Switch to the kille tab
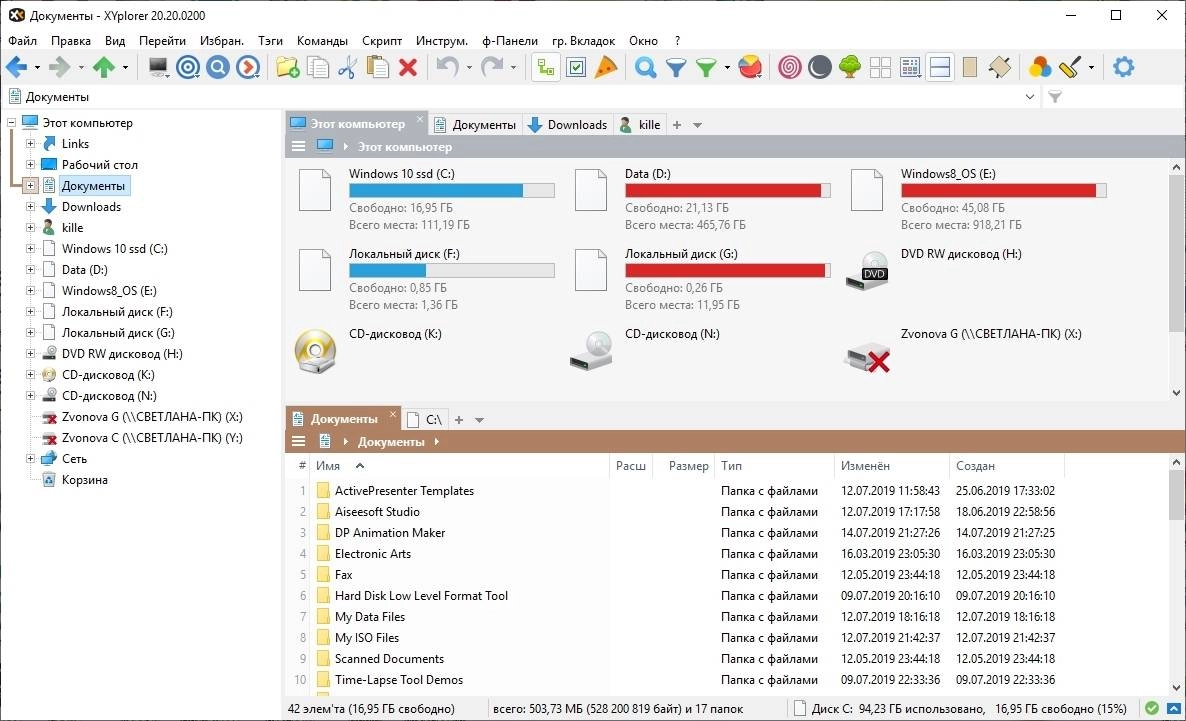1186x721 pixels. click(640, 125)
